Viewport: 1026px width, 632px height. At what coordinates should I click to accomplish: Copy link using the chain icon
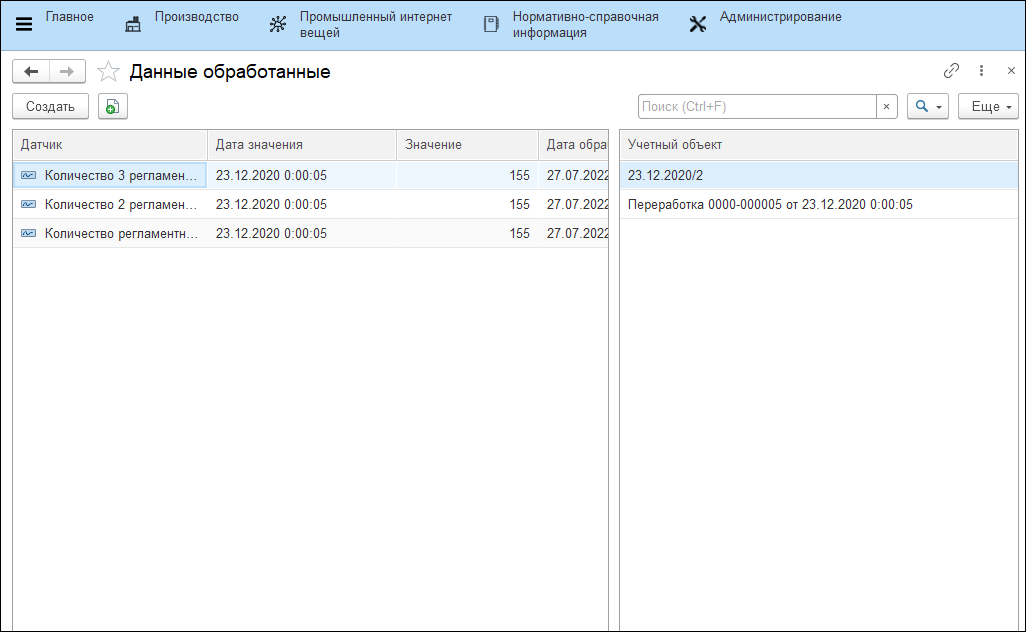(x=951, y=71)
